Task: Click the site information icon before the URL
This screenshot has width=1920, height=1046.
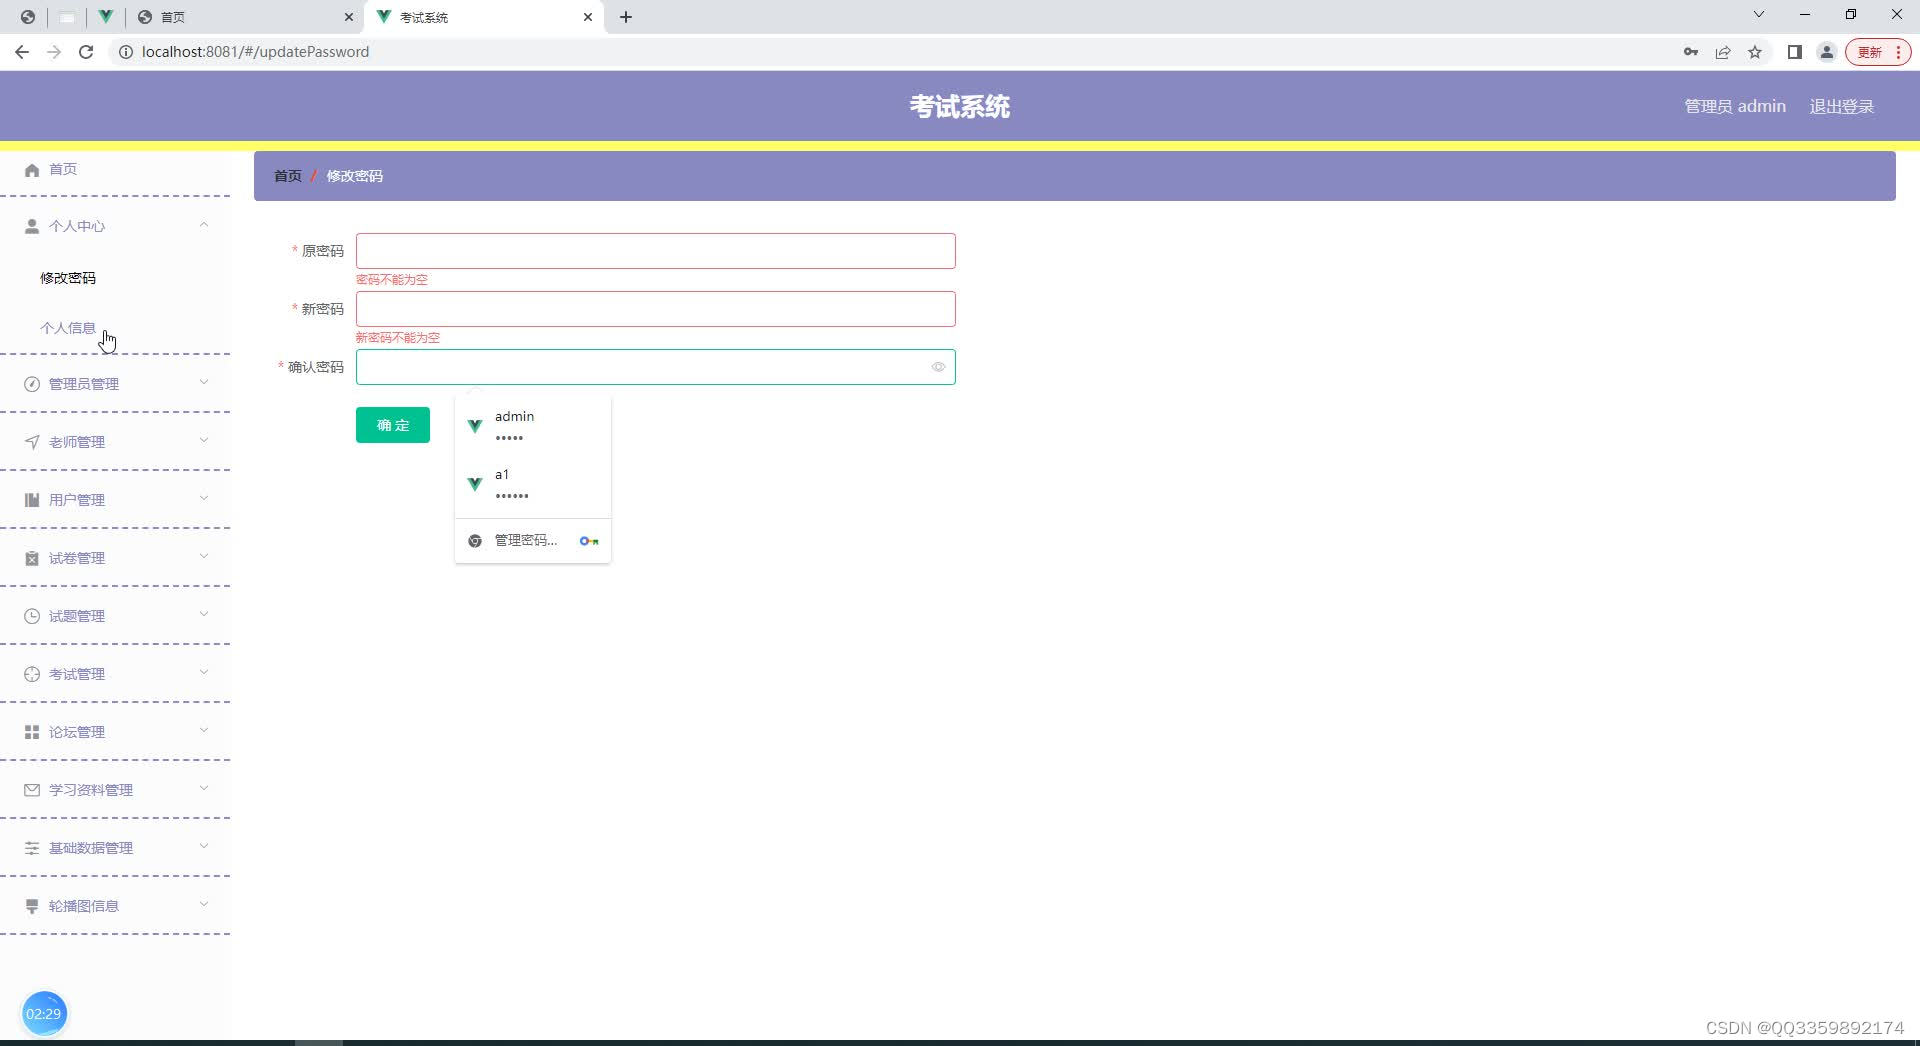Action: [x=126, y=52]
